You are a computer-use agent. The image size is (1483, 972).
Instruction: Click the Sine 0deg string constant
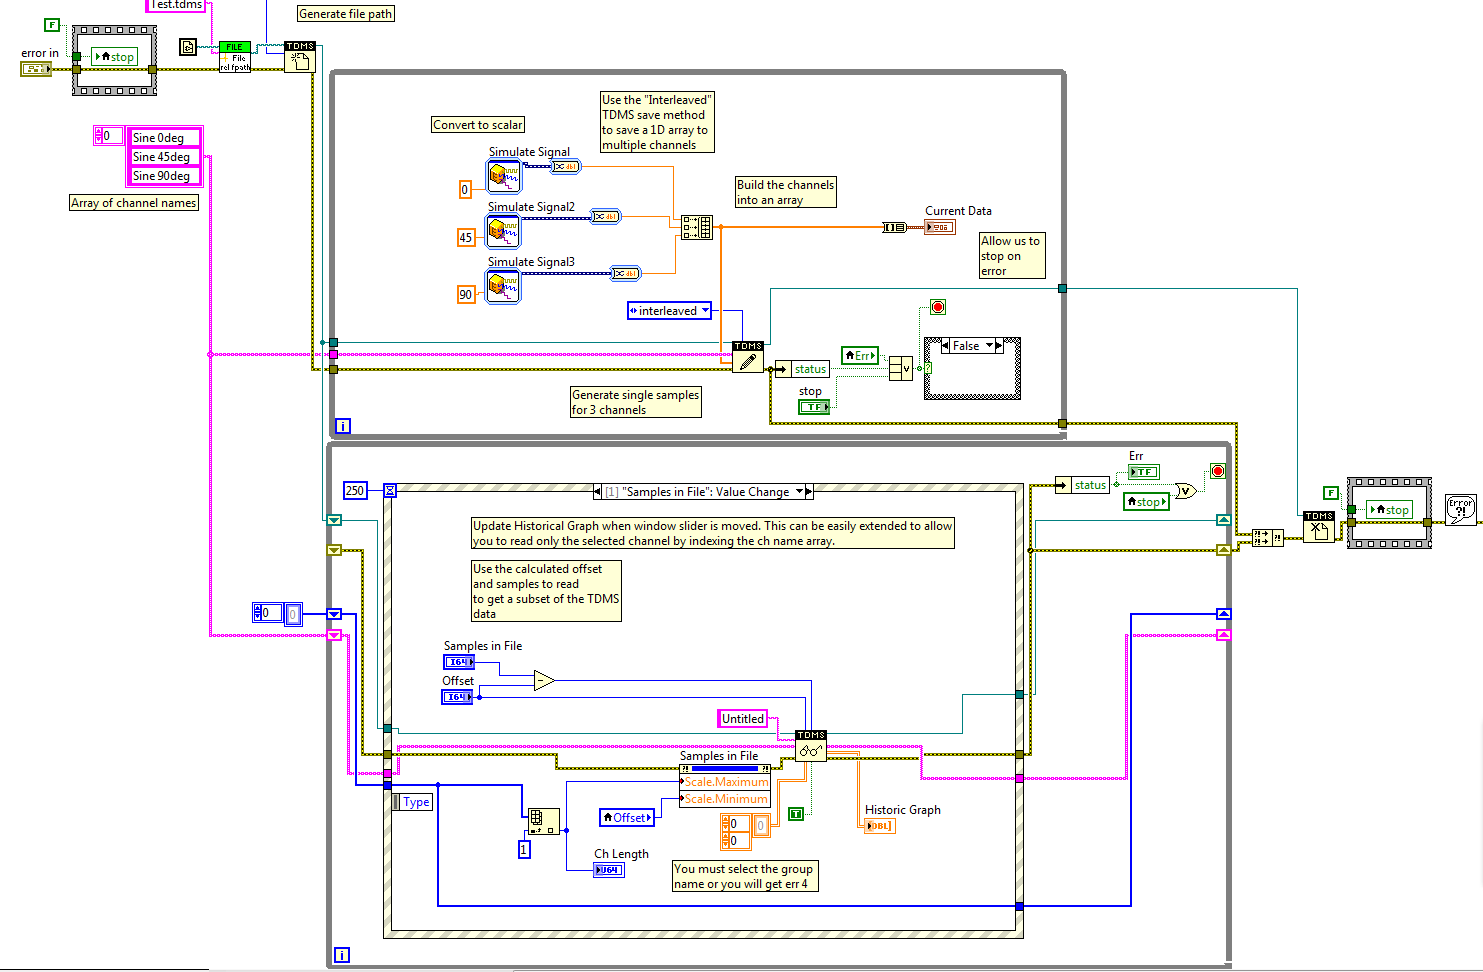coord(165,138)
